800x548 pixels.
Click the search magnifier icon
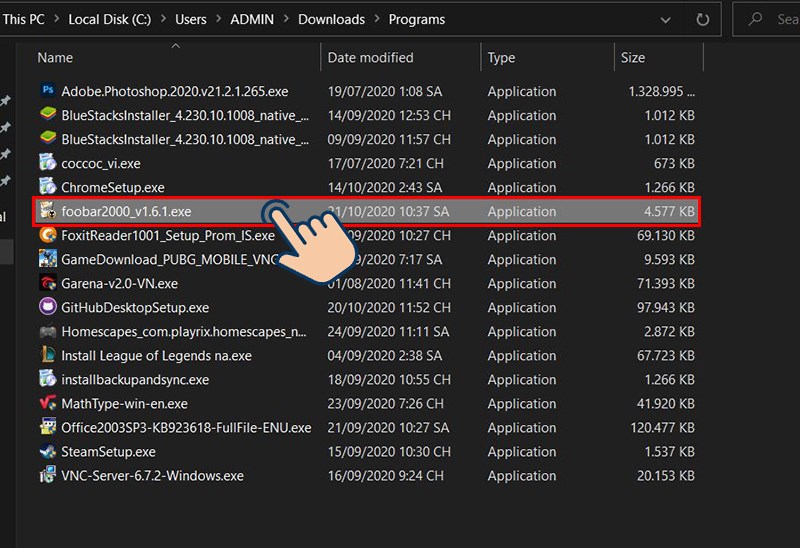pyautogui.click(x=755, y=19)
